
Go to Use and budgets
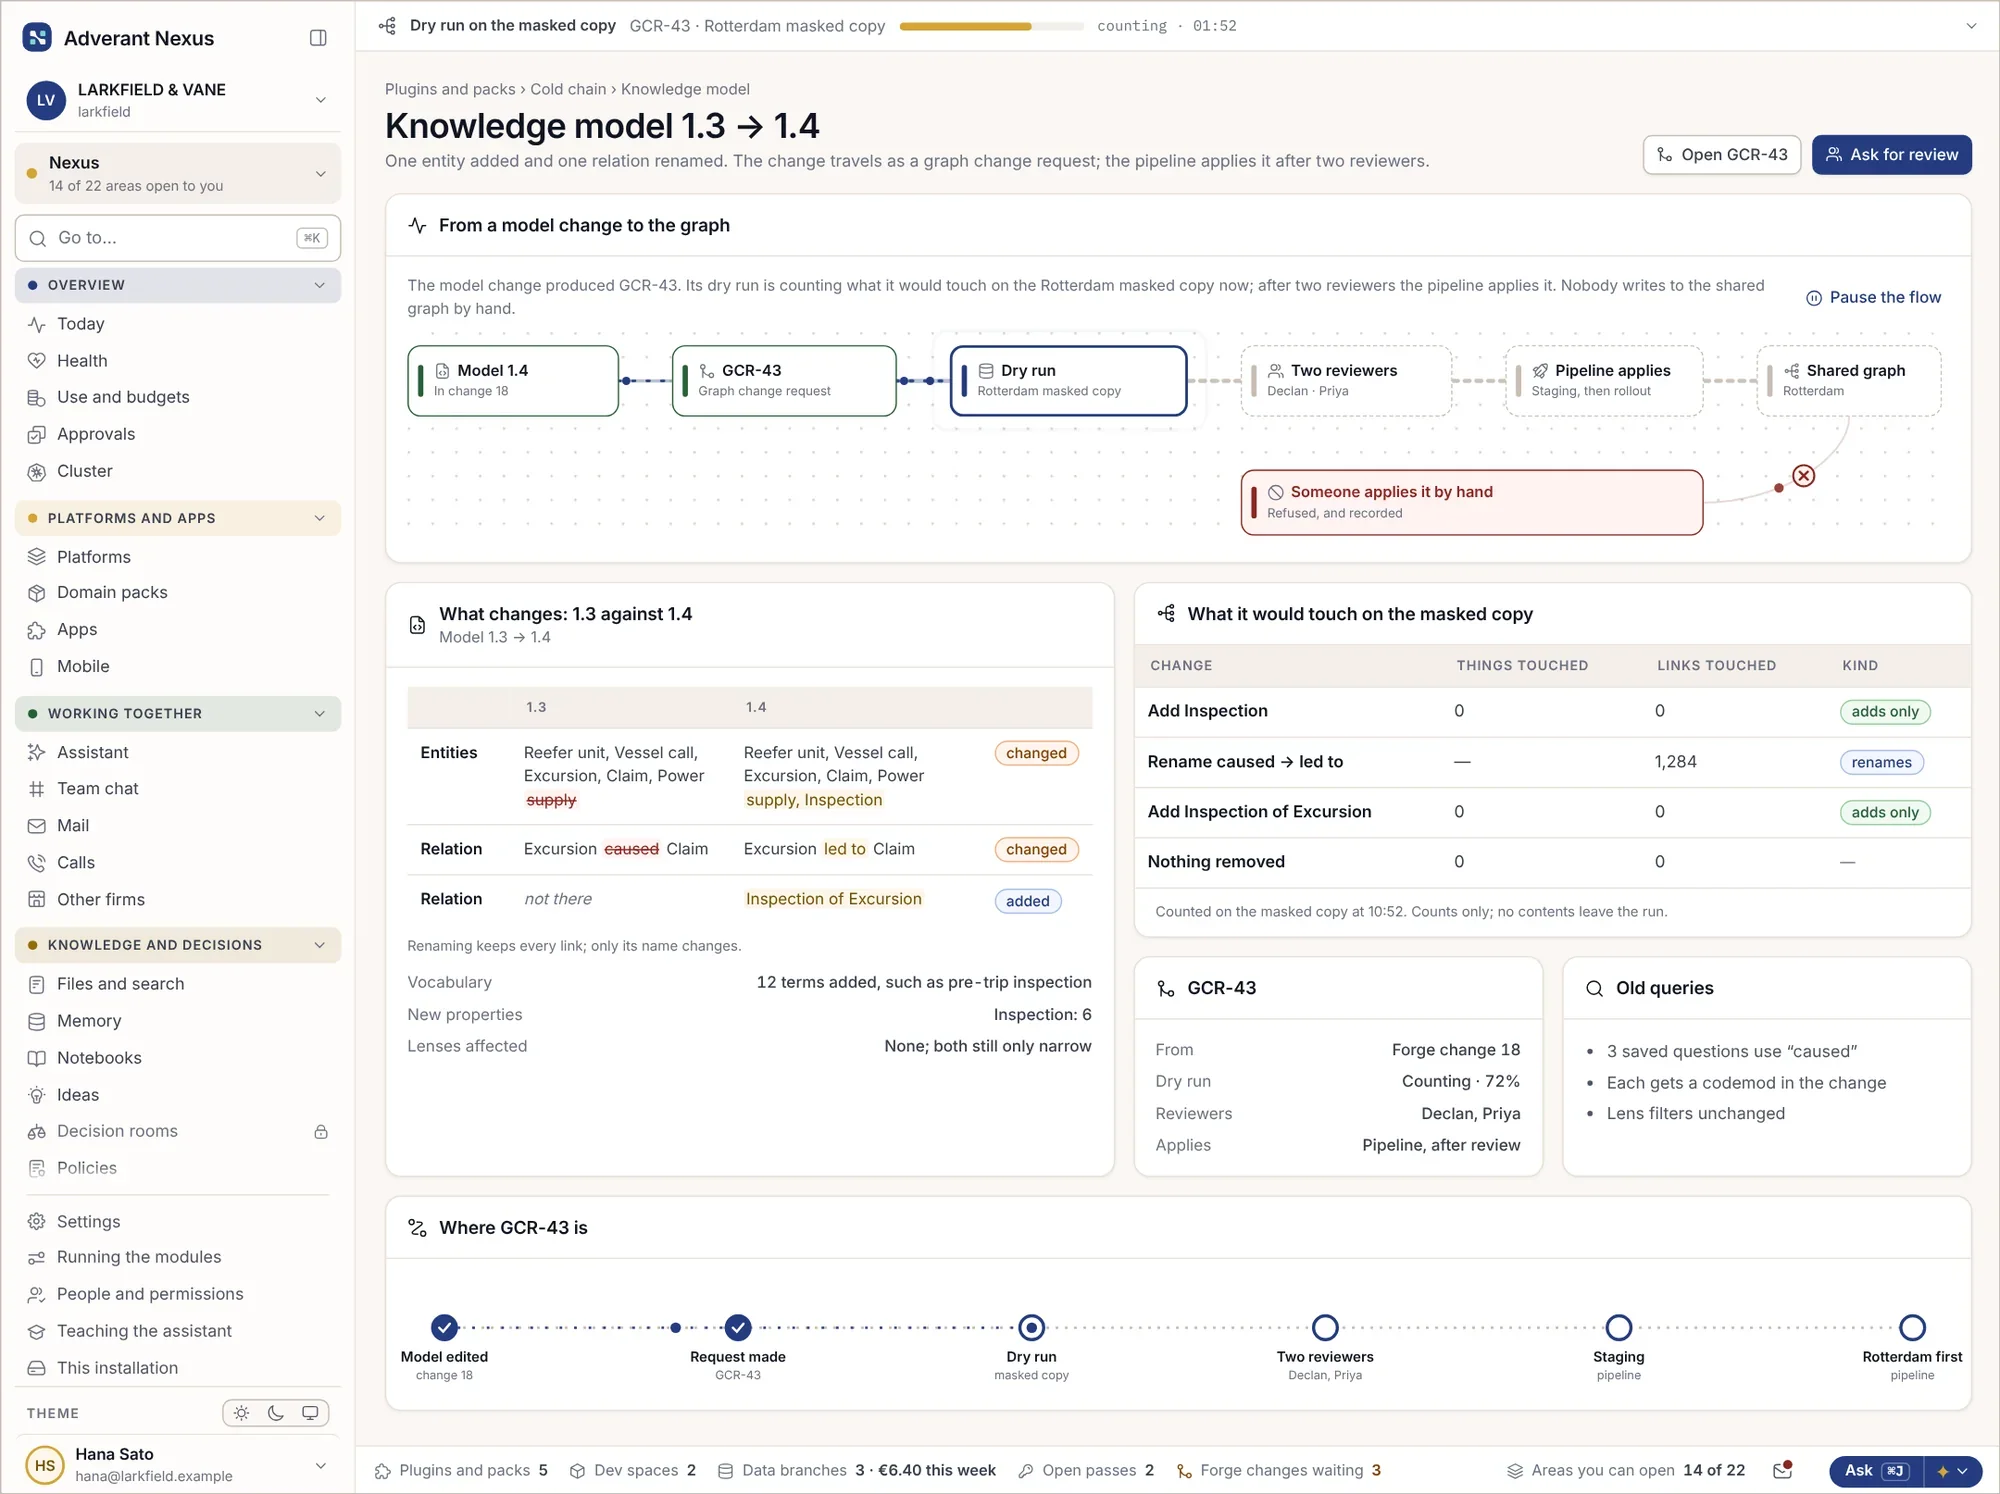(x=178, y=397)
